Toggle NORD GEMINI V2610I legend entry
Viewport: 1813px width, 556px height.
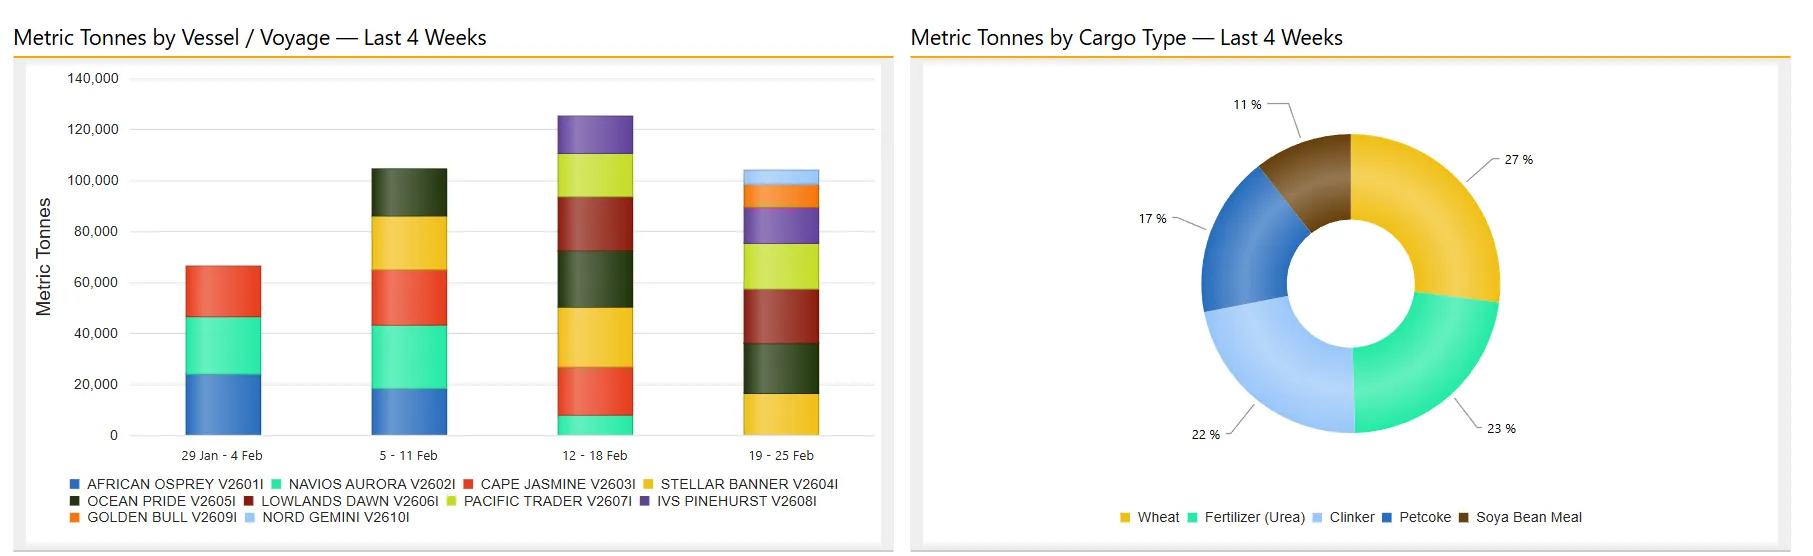[327, 517]
